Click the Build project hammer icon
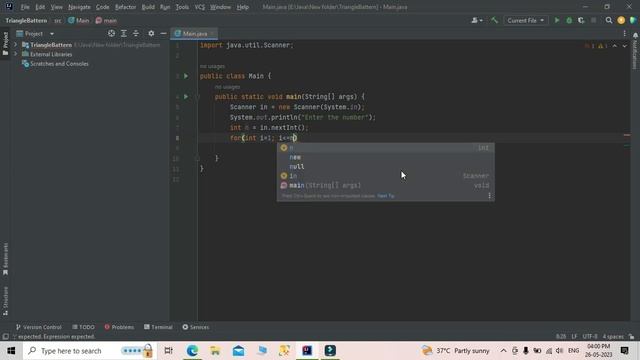This screenshot has width=640, height=360. click(x=494, y=20)
